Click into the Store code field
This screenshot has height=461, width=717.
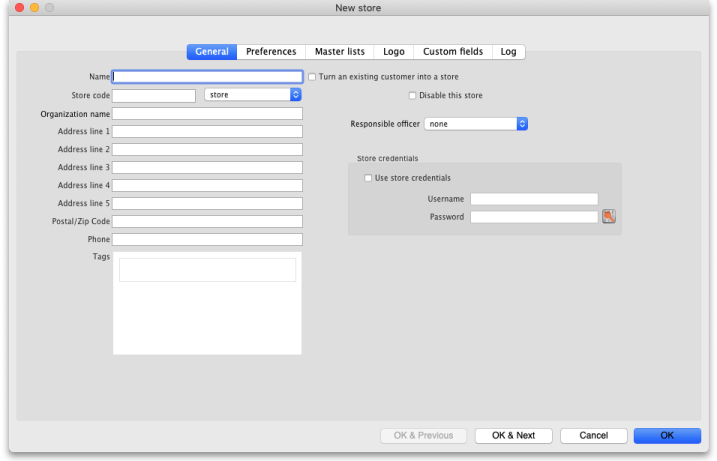[x=154, y=95]
